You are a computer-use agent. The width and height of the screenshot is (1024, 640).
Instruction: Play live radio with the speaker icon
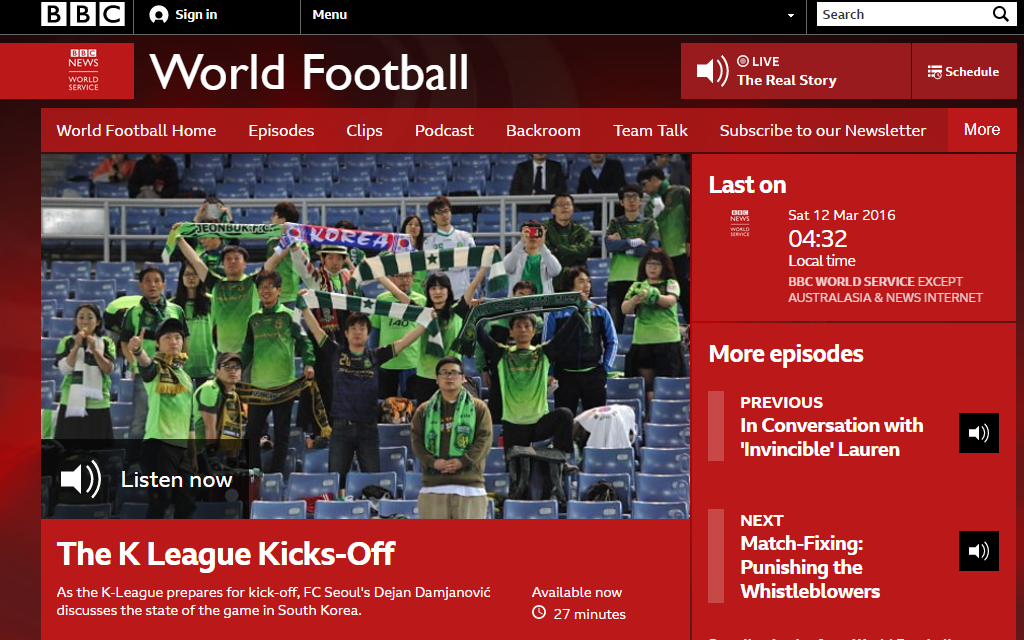[712, 71]
